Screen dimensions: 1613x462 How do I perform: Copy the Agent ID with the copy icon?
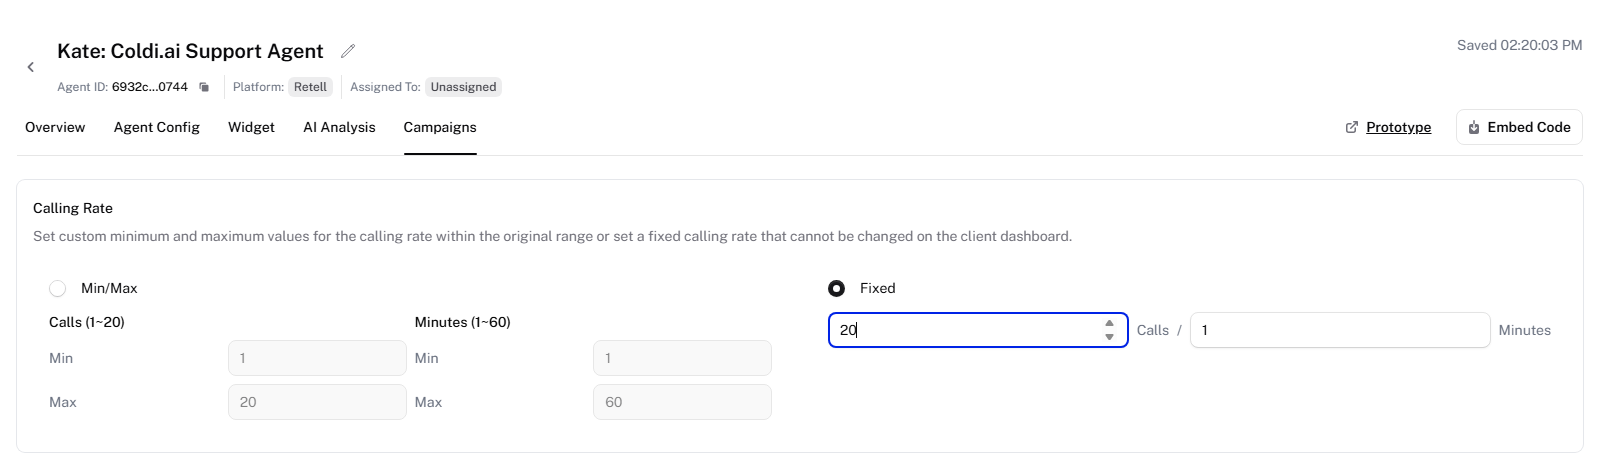204,87
